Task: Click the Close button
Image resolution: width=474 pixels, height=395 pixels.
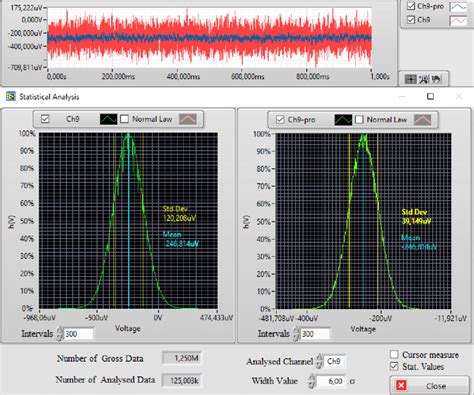Action: click(430, 386)
